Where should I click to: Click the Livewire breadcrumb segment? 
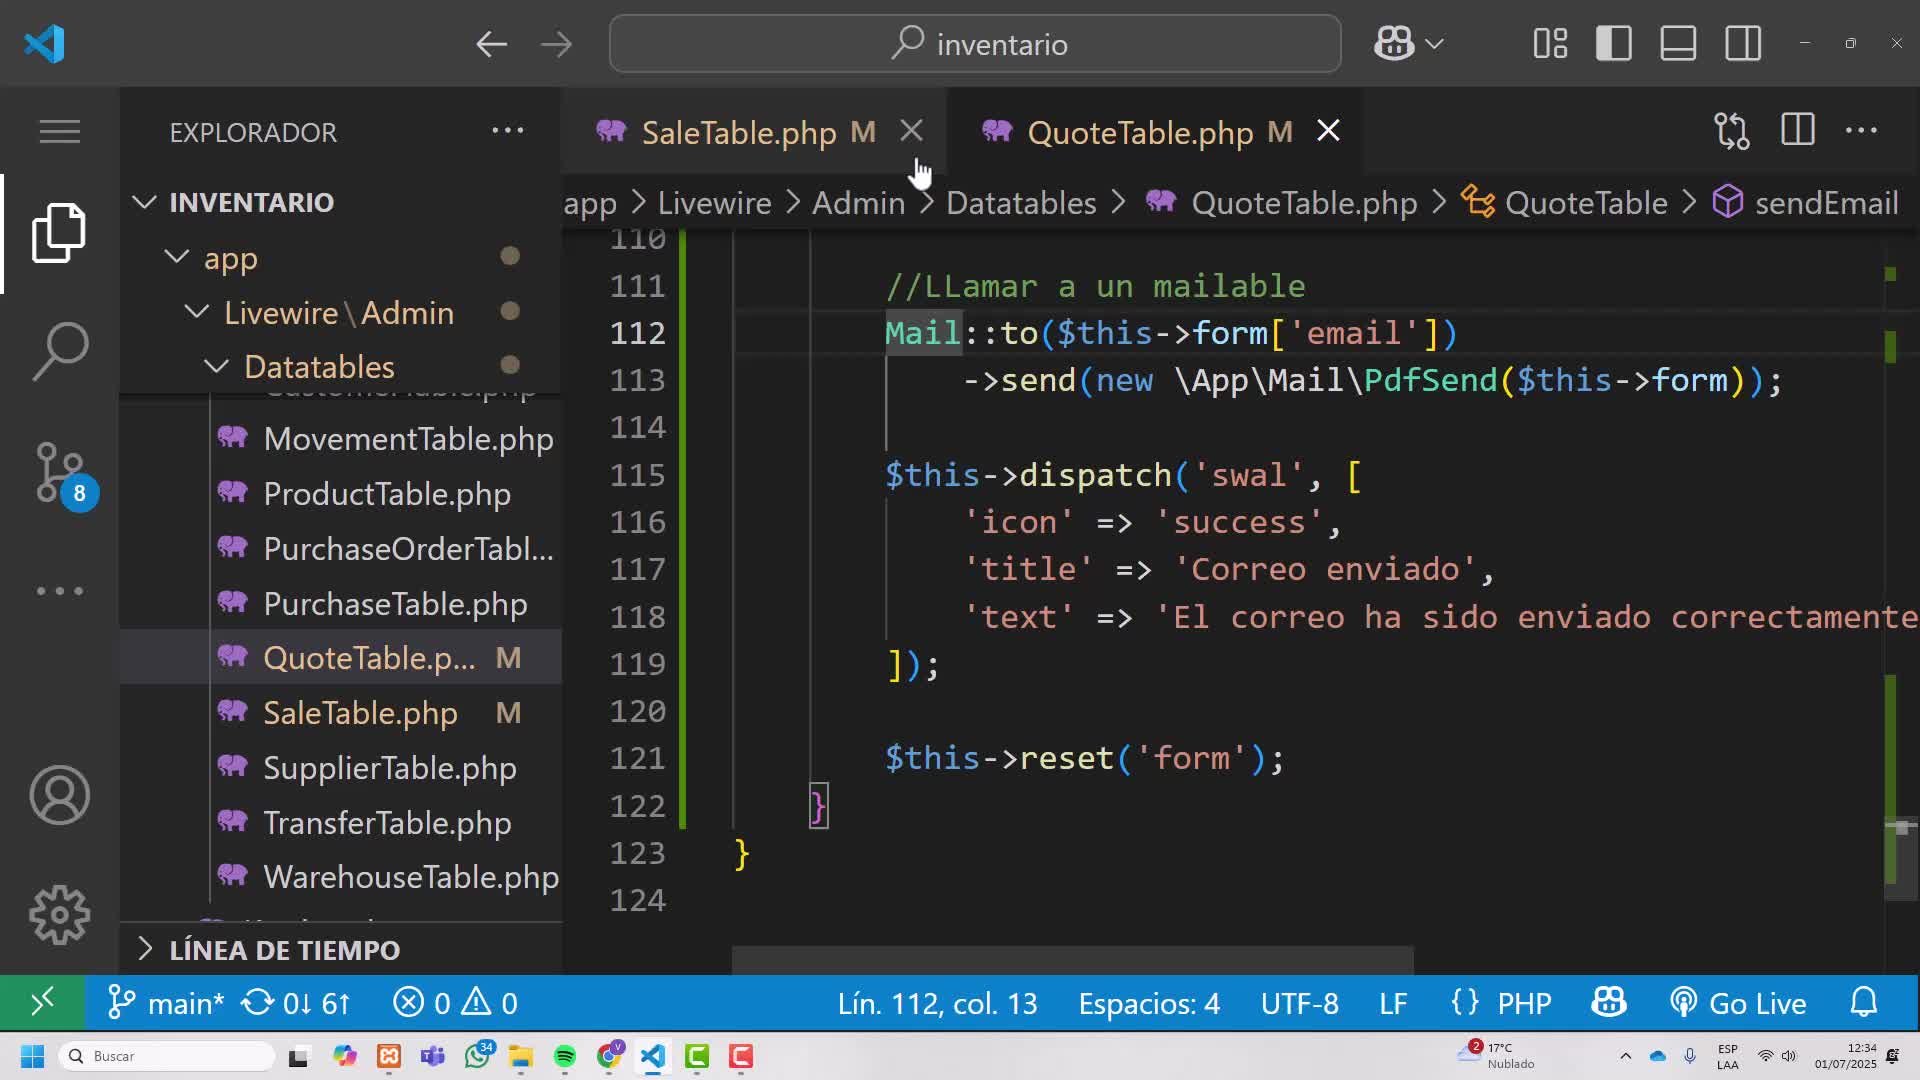[x=714, y=203]
